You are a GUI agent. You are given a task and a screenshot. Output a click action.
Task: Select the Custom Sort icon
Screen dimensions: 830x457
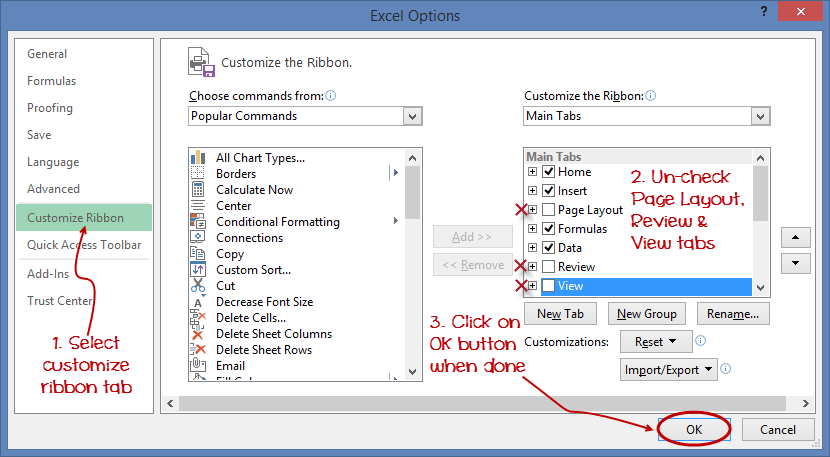click(197, 270)
